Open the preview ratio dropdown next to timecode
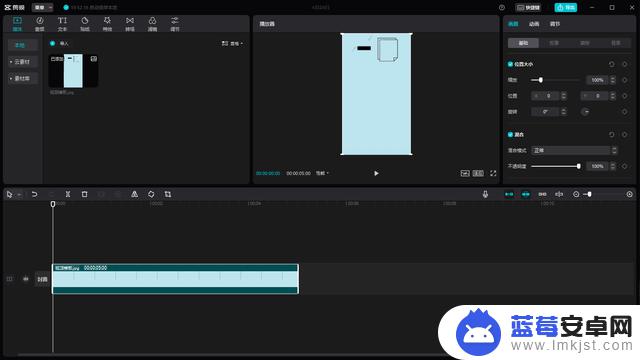 tap(322, 173)
